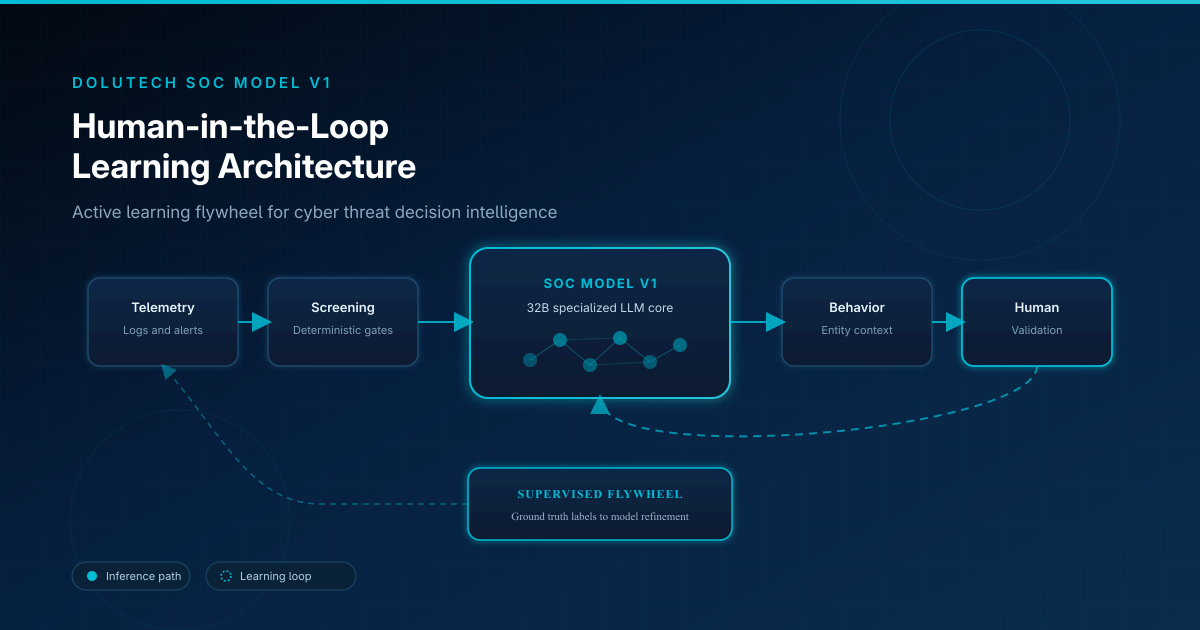1200x630 pixels.
Task: Click the 'Validation' caption under Human
Action: pyautogui.click(x=1037, y=330)
